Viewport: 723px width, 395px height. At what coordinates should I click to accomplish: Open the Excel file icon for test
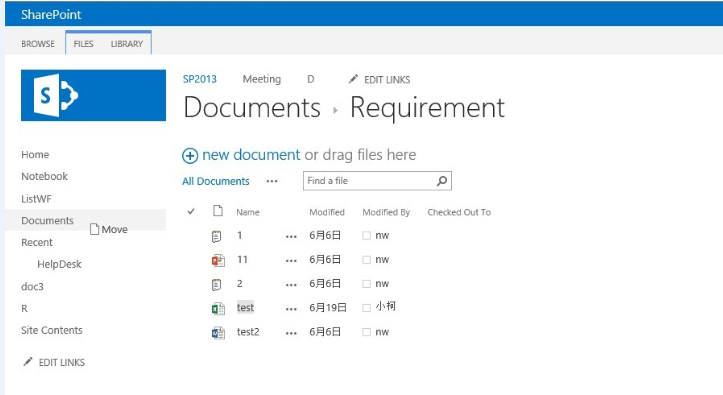[218, 308]
